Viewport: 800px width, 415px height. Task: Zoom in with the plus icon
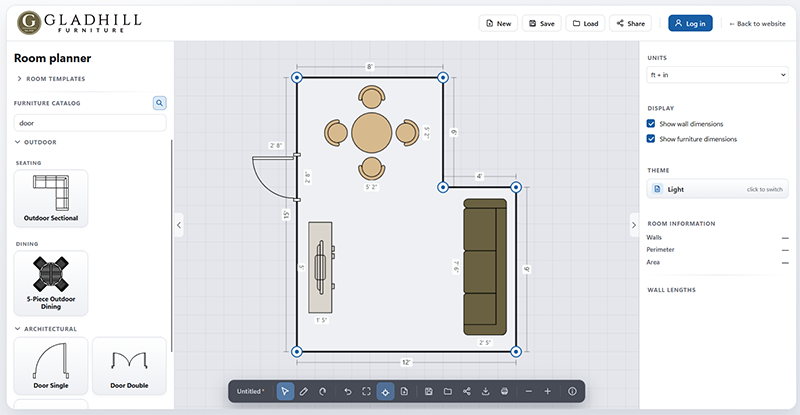(547, 392)
